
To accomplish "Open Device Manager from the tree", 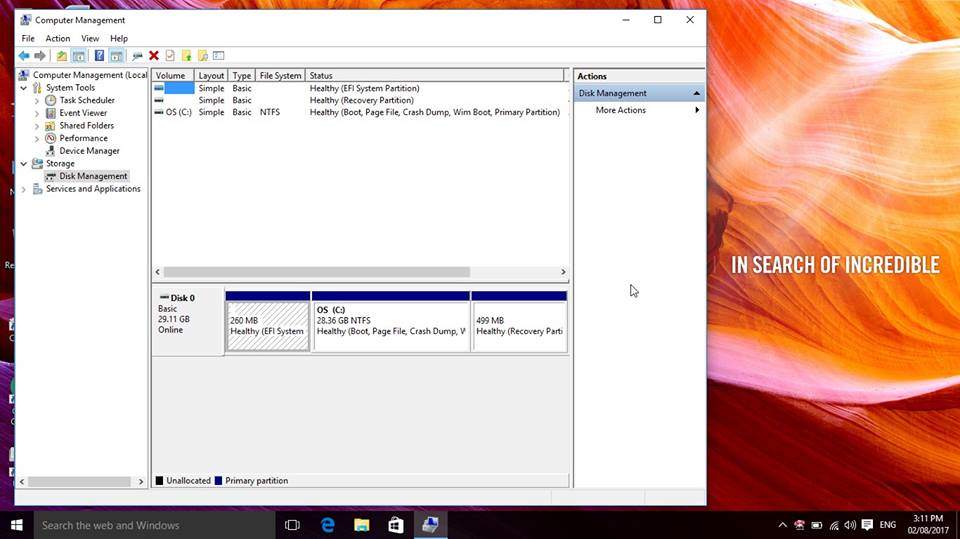I will 89,151.
